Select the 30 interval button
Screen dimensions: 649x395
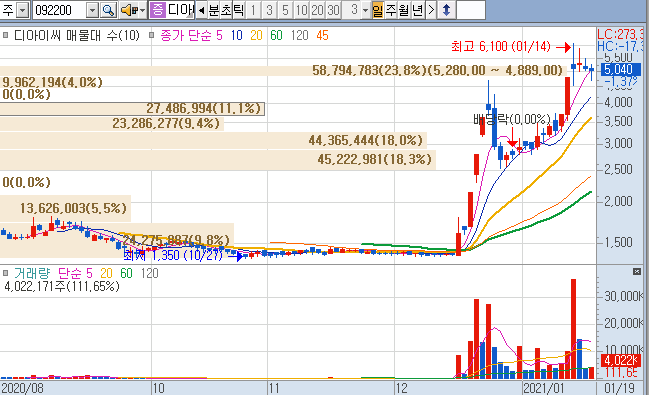pyautogui.click(x=333, y=10)
